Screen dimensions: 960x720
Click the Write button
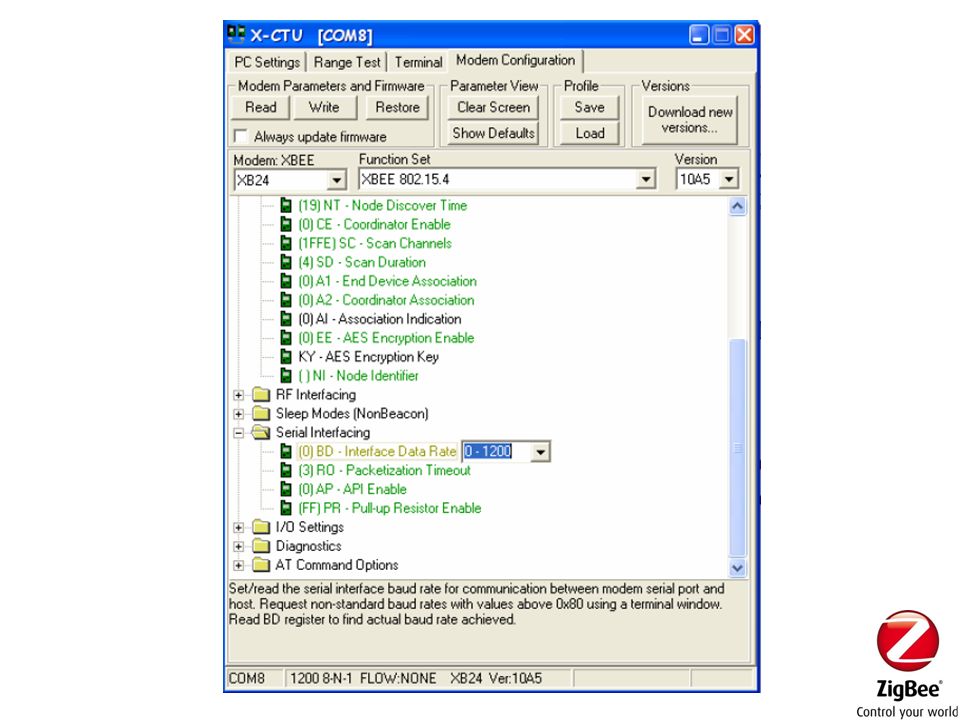(324, 107)
